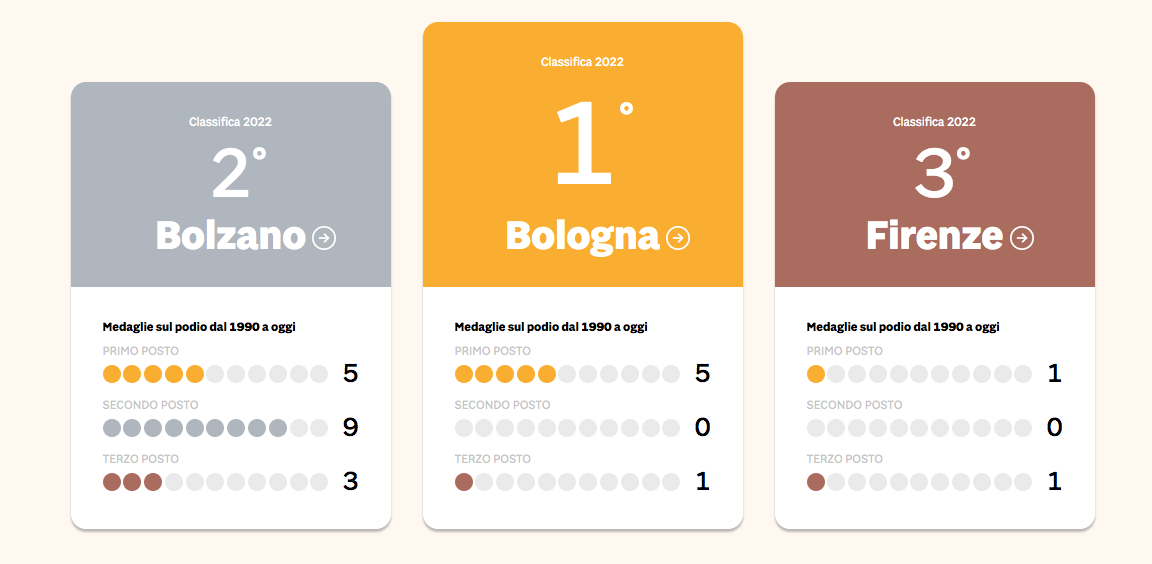Click Bologna's primo posto gold dots row
This screenshot has height=564, width=1152.
coord(567,374)
